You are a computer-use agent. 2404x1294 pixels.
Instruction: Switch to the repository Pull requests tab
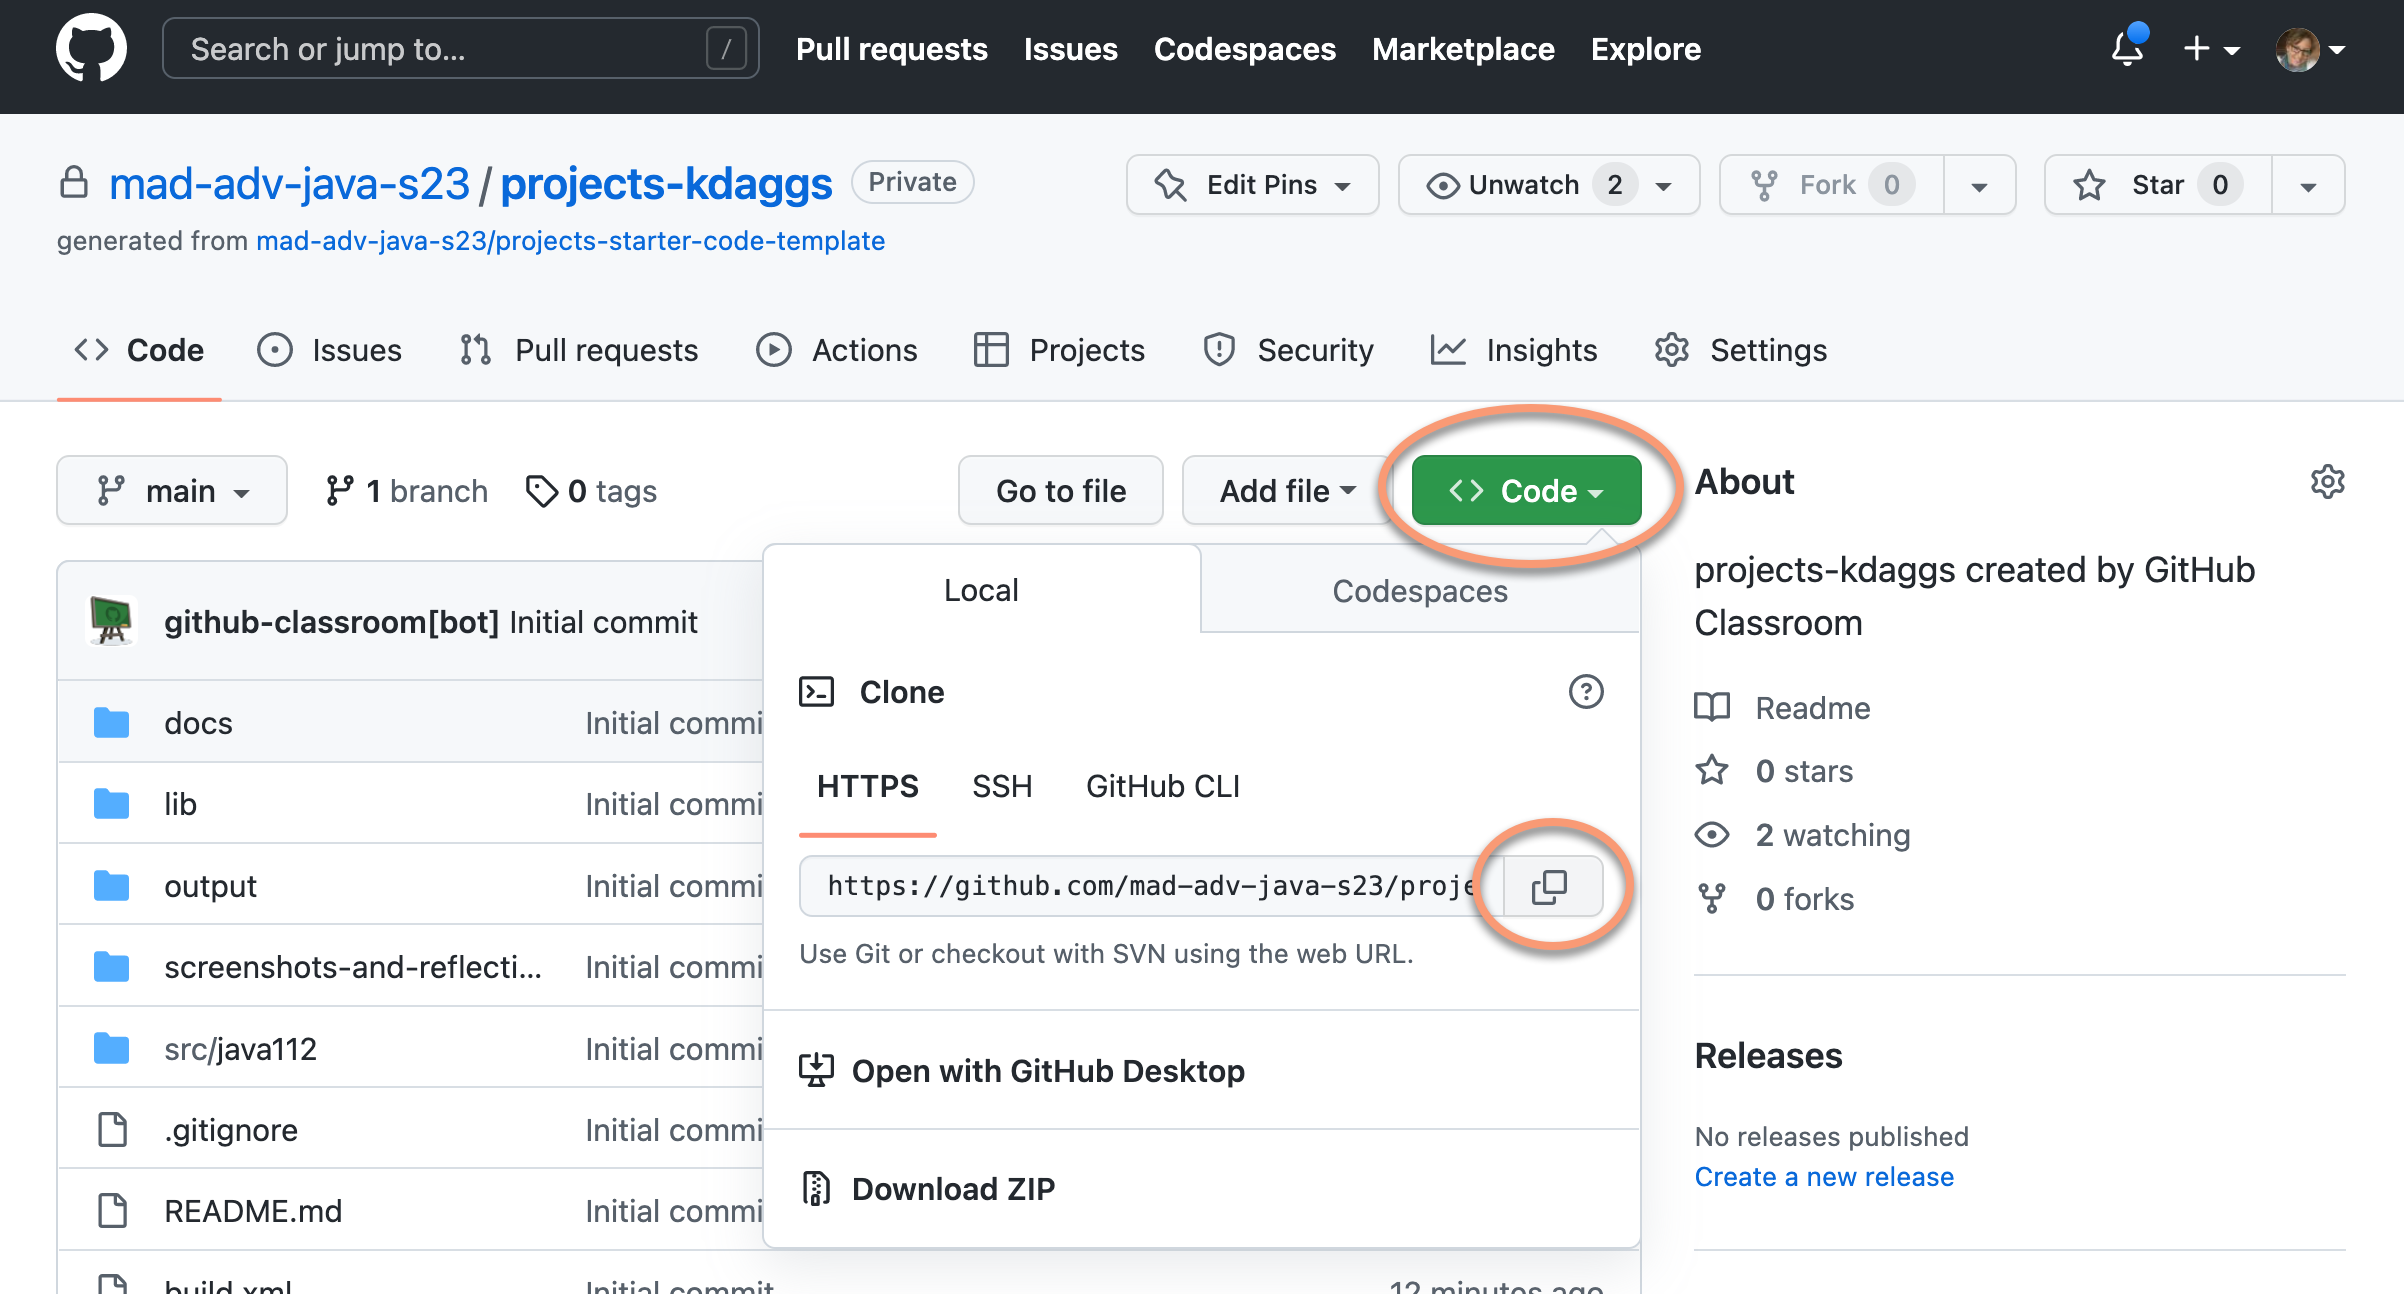pos(578,350)
